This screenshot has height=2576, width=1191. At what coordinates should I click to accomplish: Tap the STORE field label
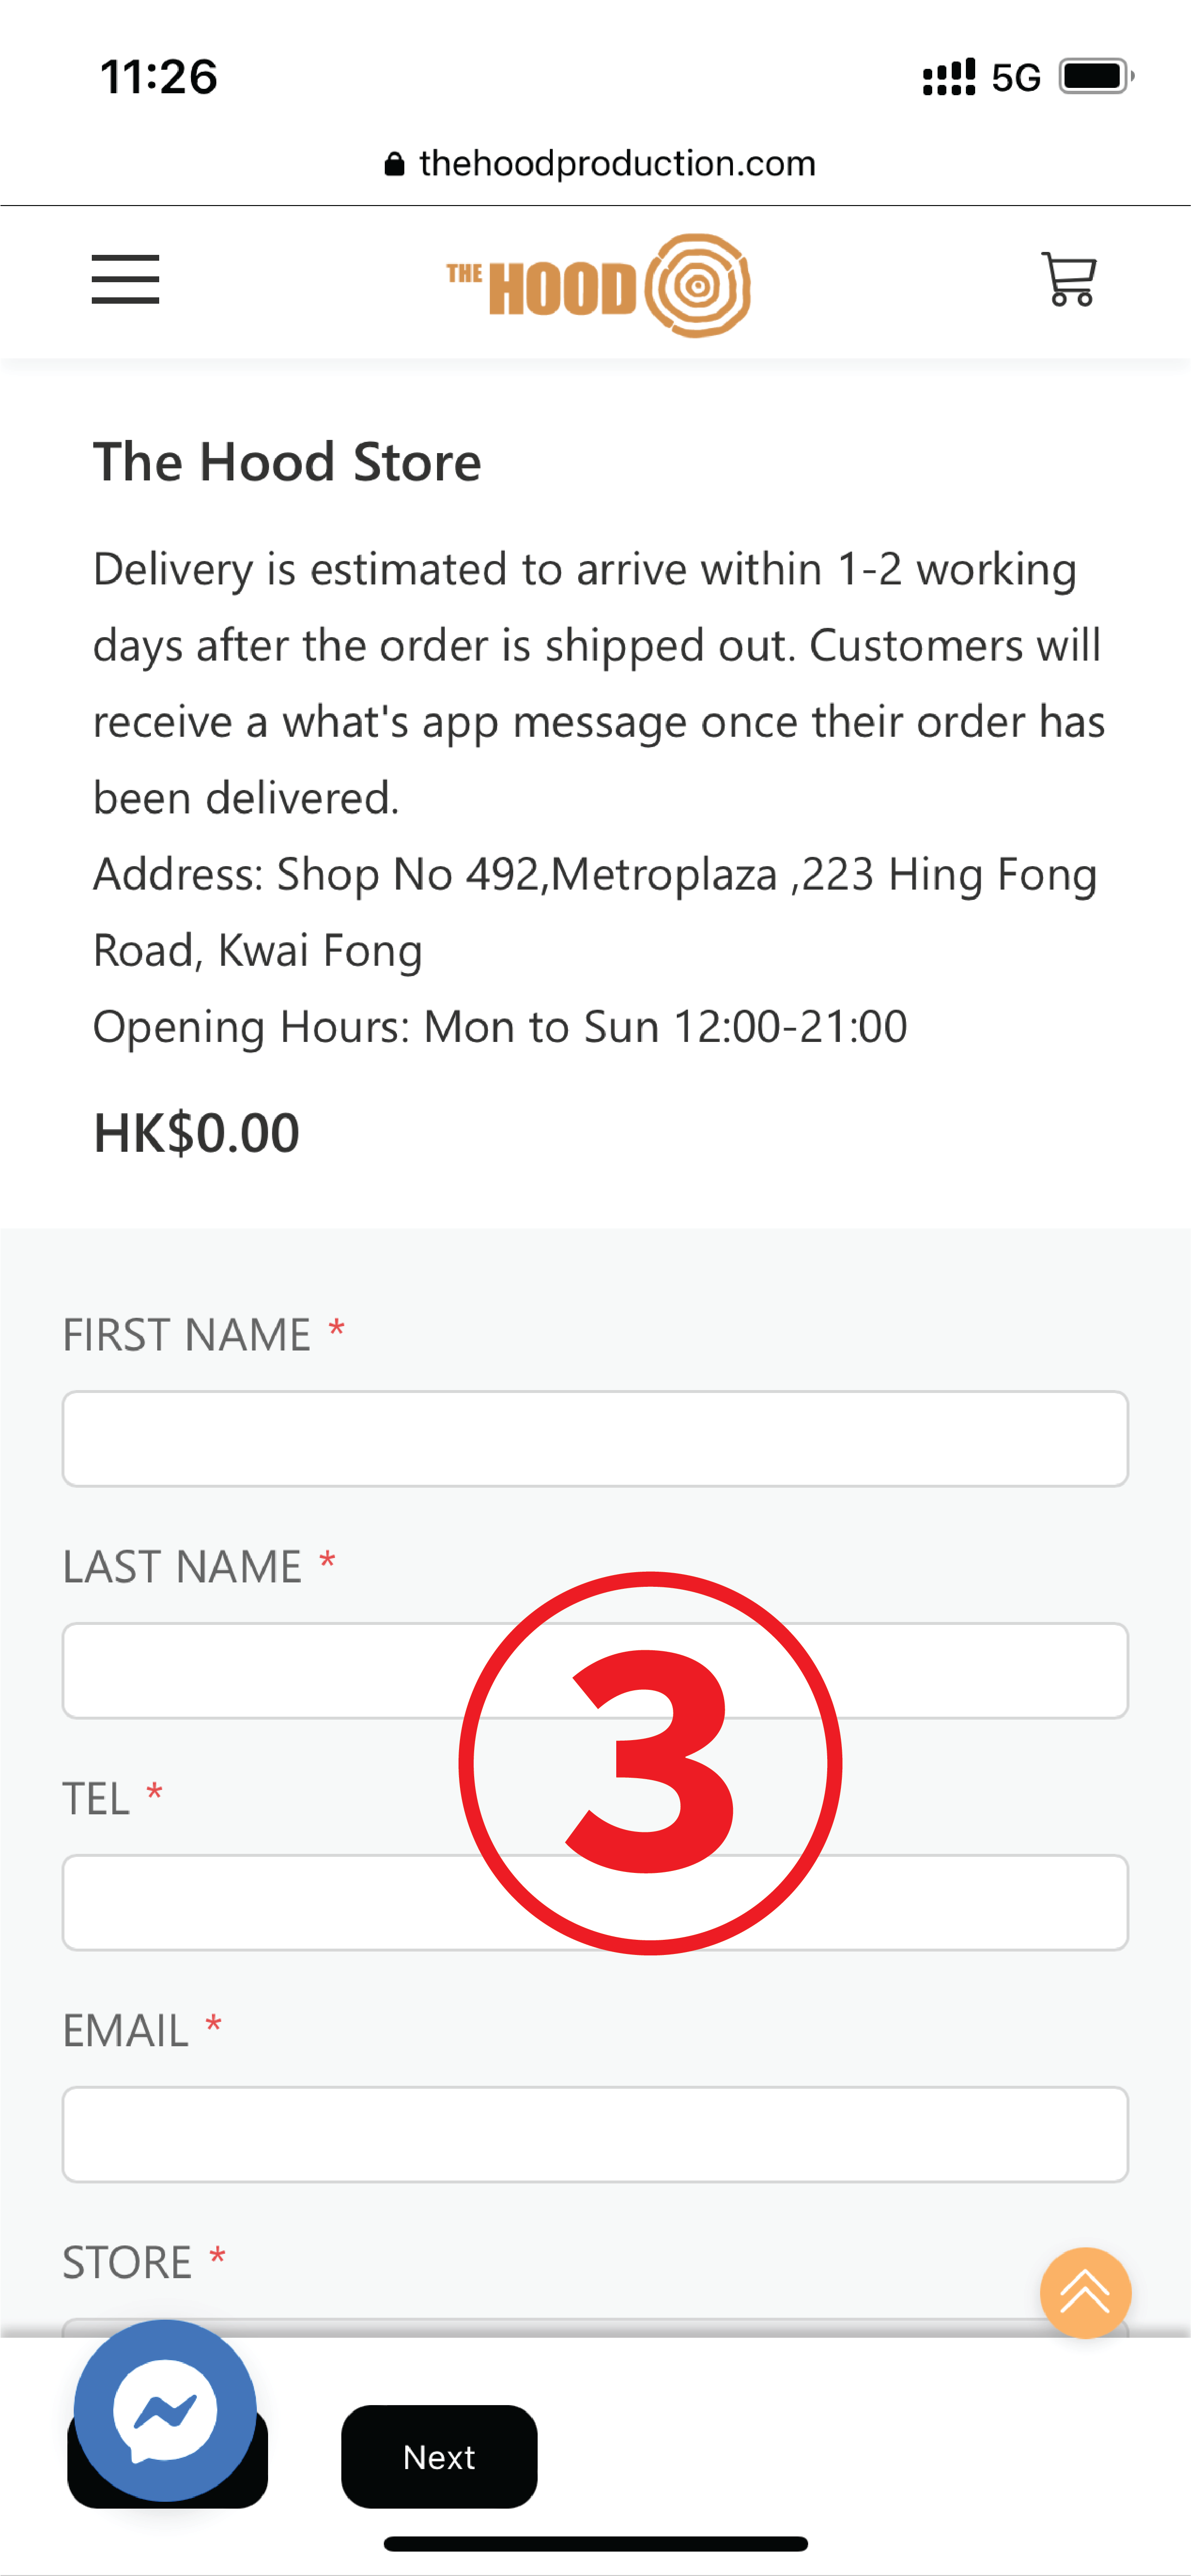[127, 2262]
